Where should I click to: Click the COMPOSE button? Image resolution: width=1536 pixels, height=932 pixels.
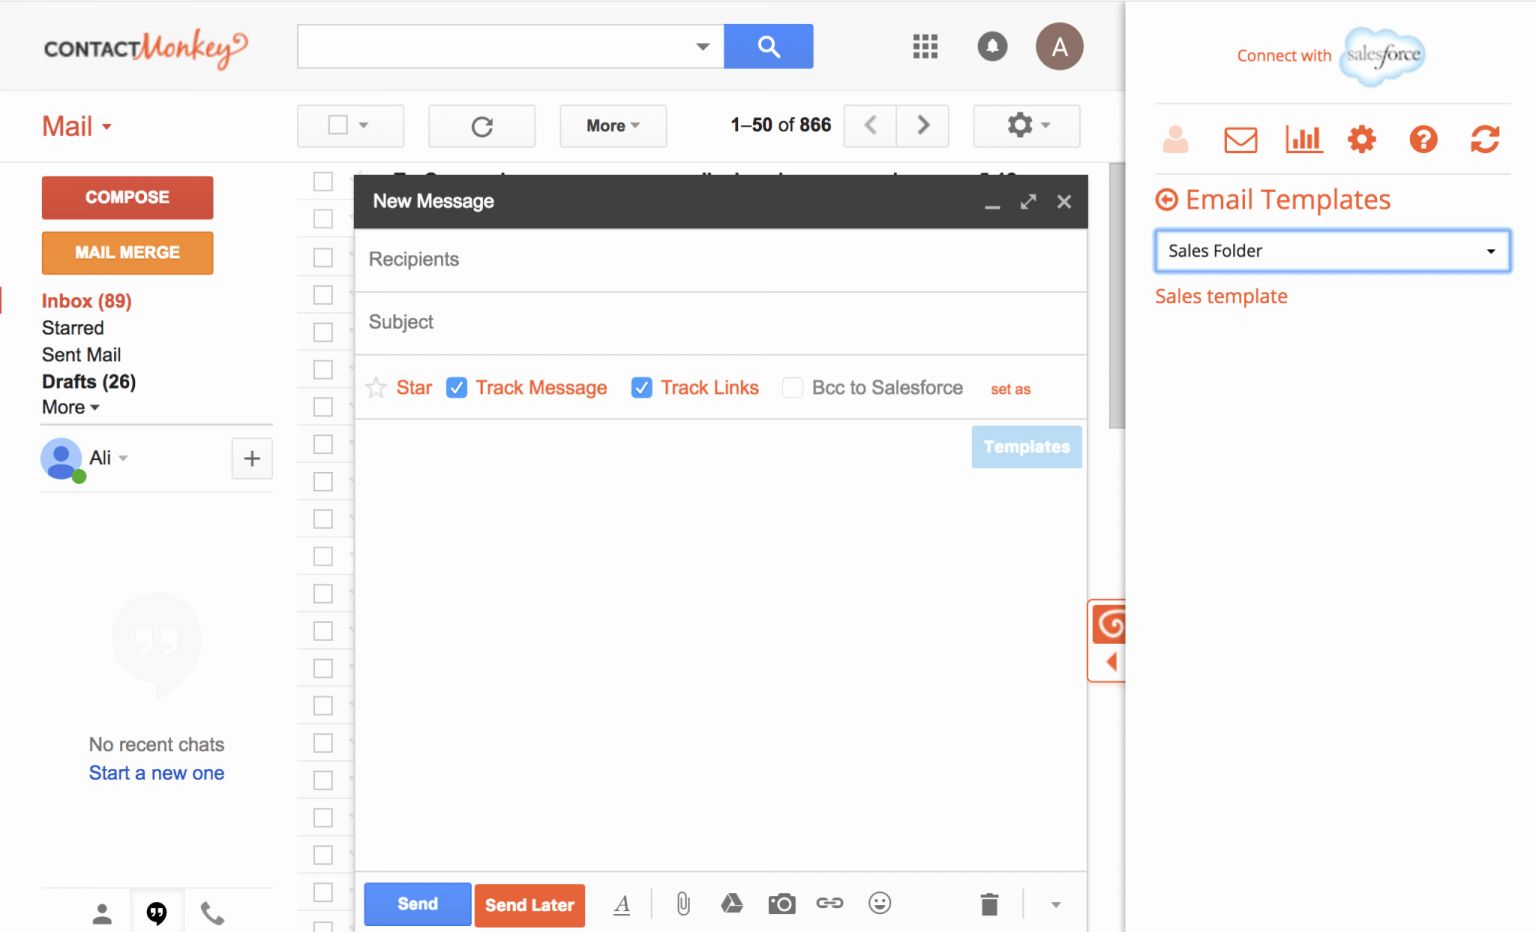[127, 197]
